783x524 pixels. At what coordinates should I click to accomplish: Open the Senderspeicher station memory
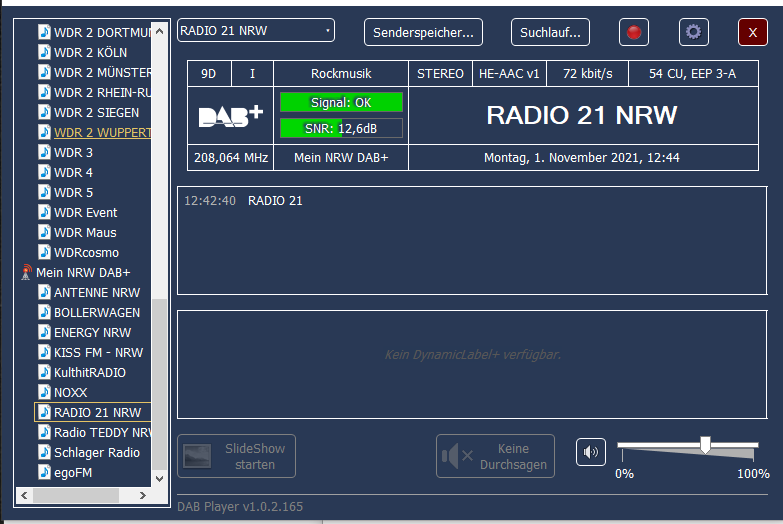(423, 32)
